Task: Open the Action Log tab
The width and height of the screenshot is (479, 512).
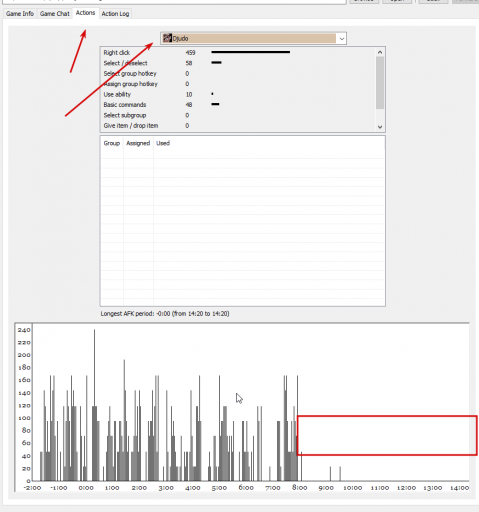Action: pos(115,14)
